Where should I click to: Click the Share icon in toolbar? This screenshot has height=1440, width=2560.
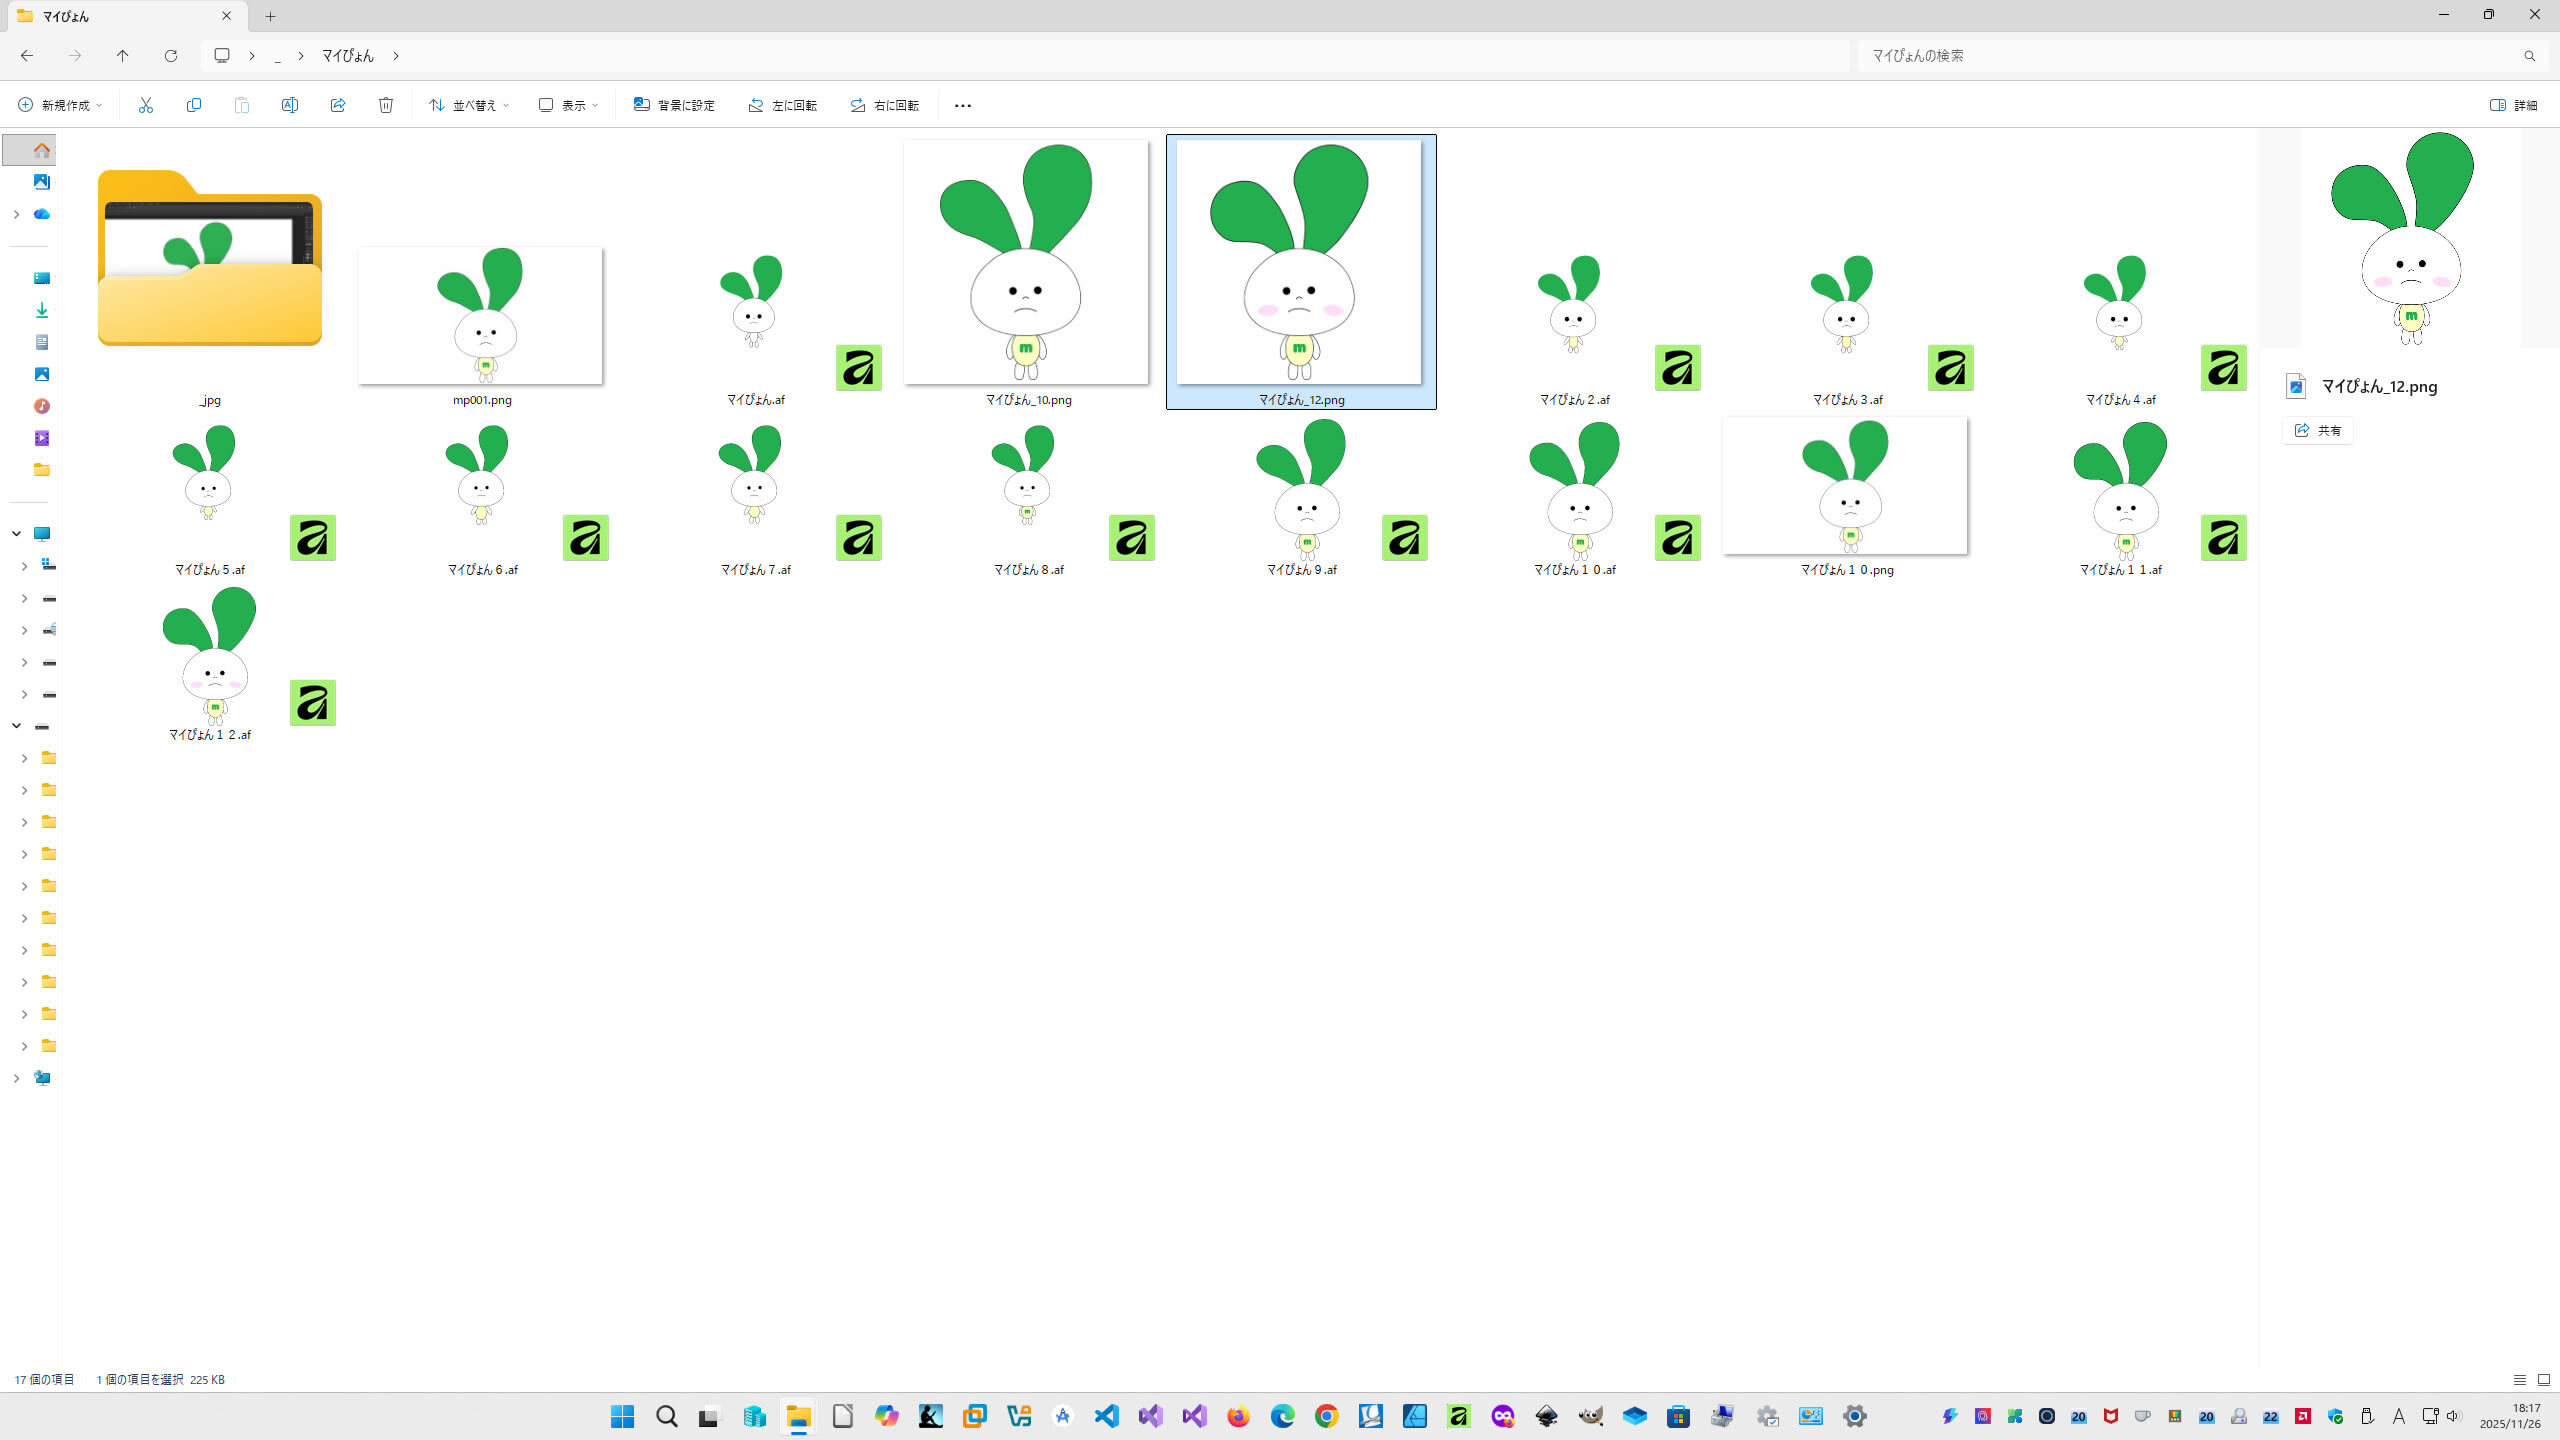click(338, 105)
